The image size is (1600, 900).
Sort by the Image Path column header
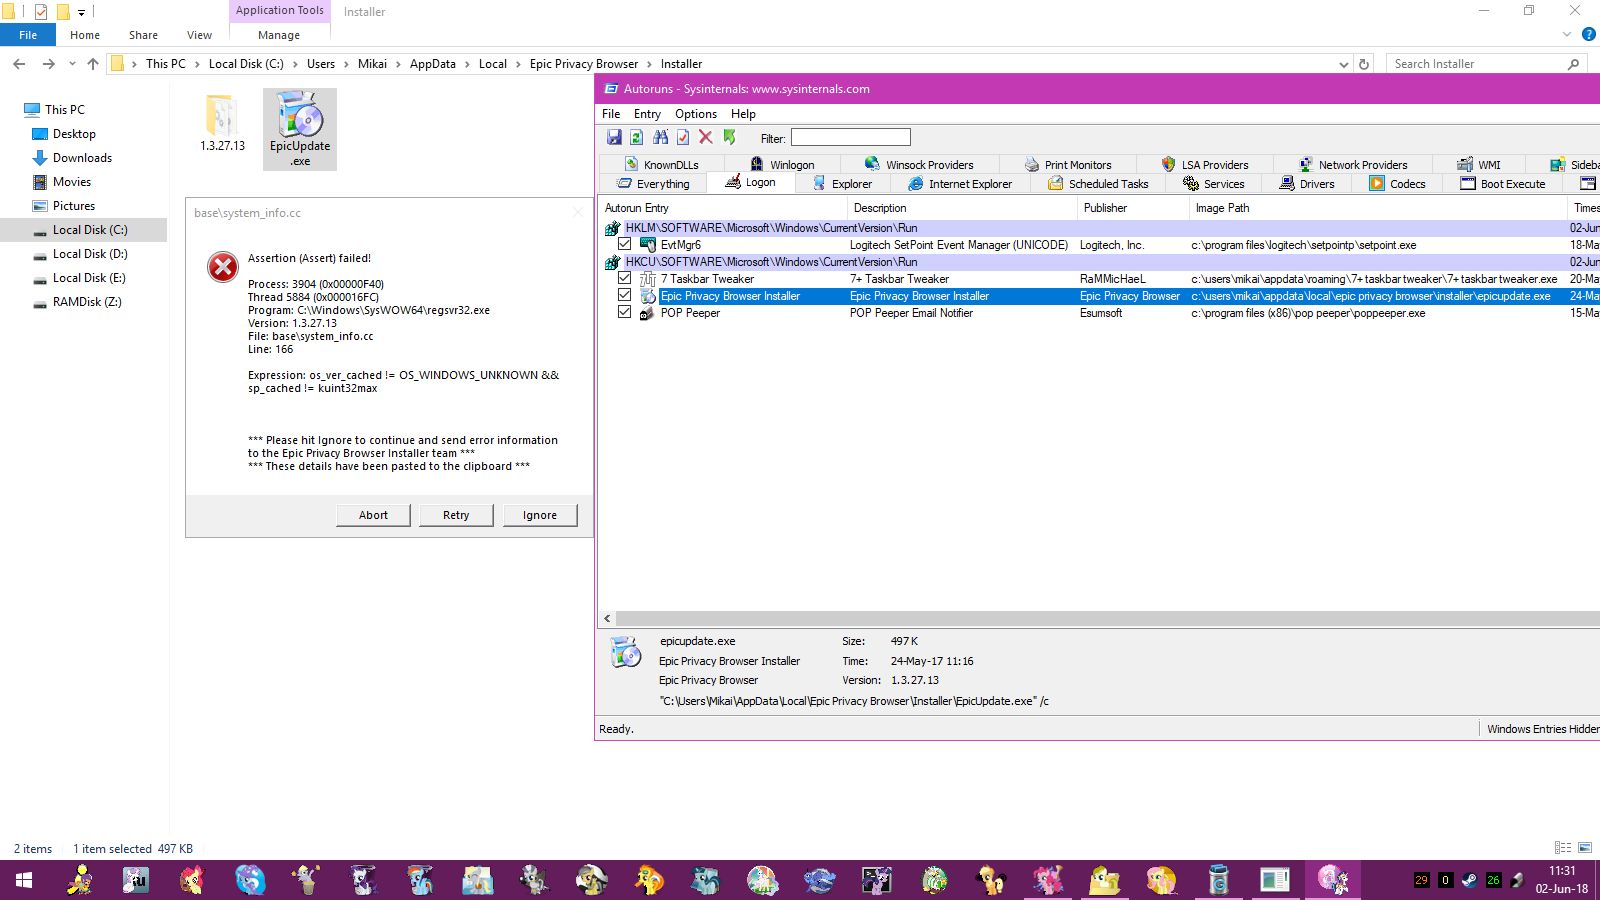(x=1379, y=208)
